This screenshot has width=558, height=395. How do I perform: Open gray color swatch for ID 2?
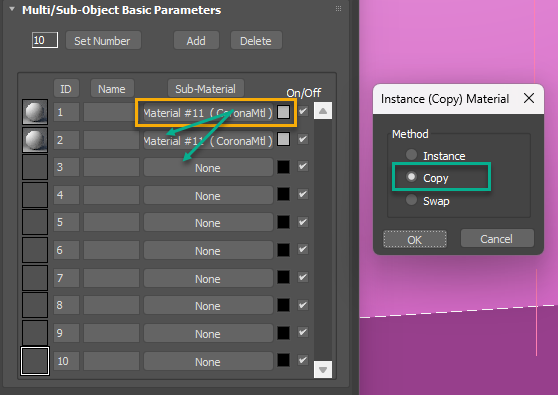tap(283, 139)
